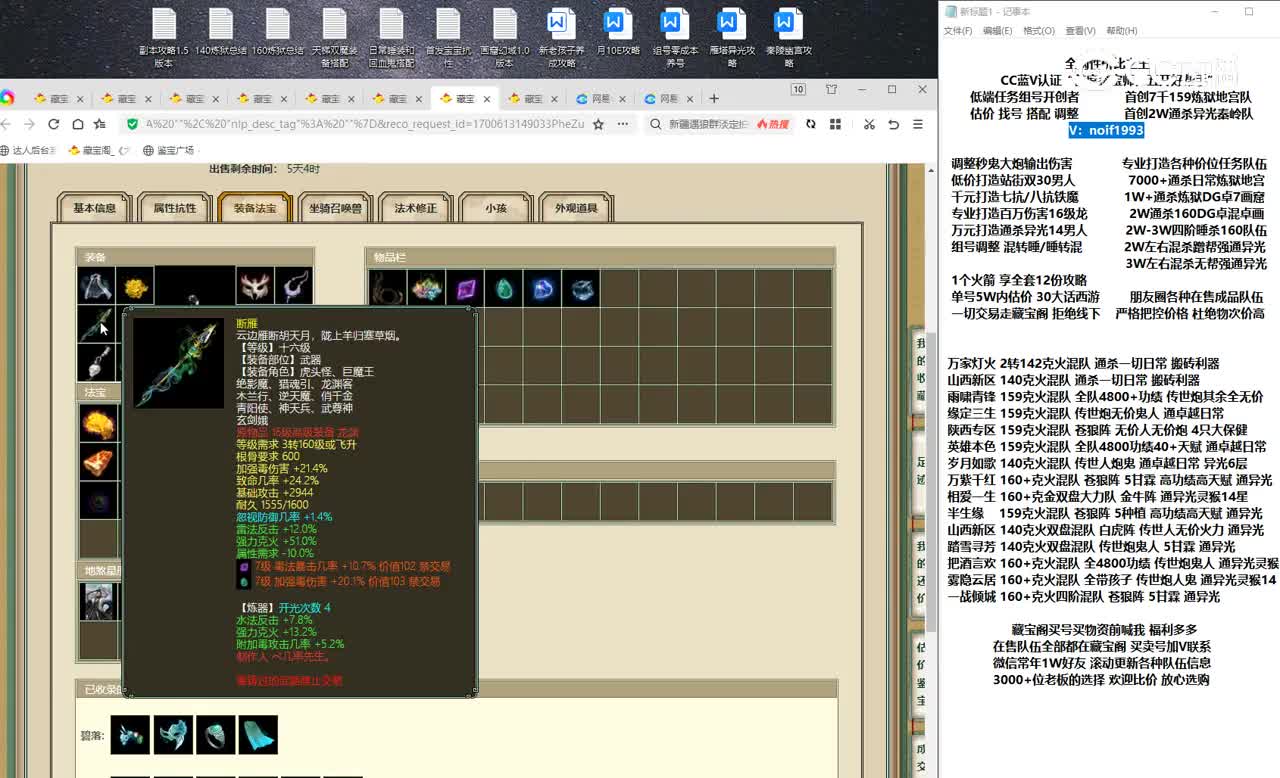
Task: Open Notepad 帮助(H) menu
Action: click(x=1122, y=31)
